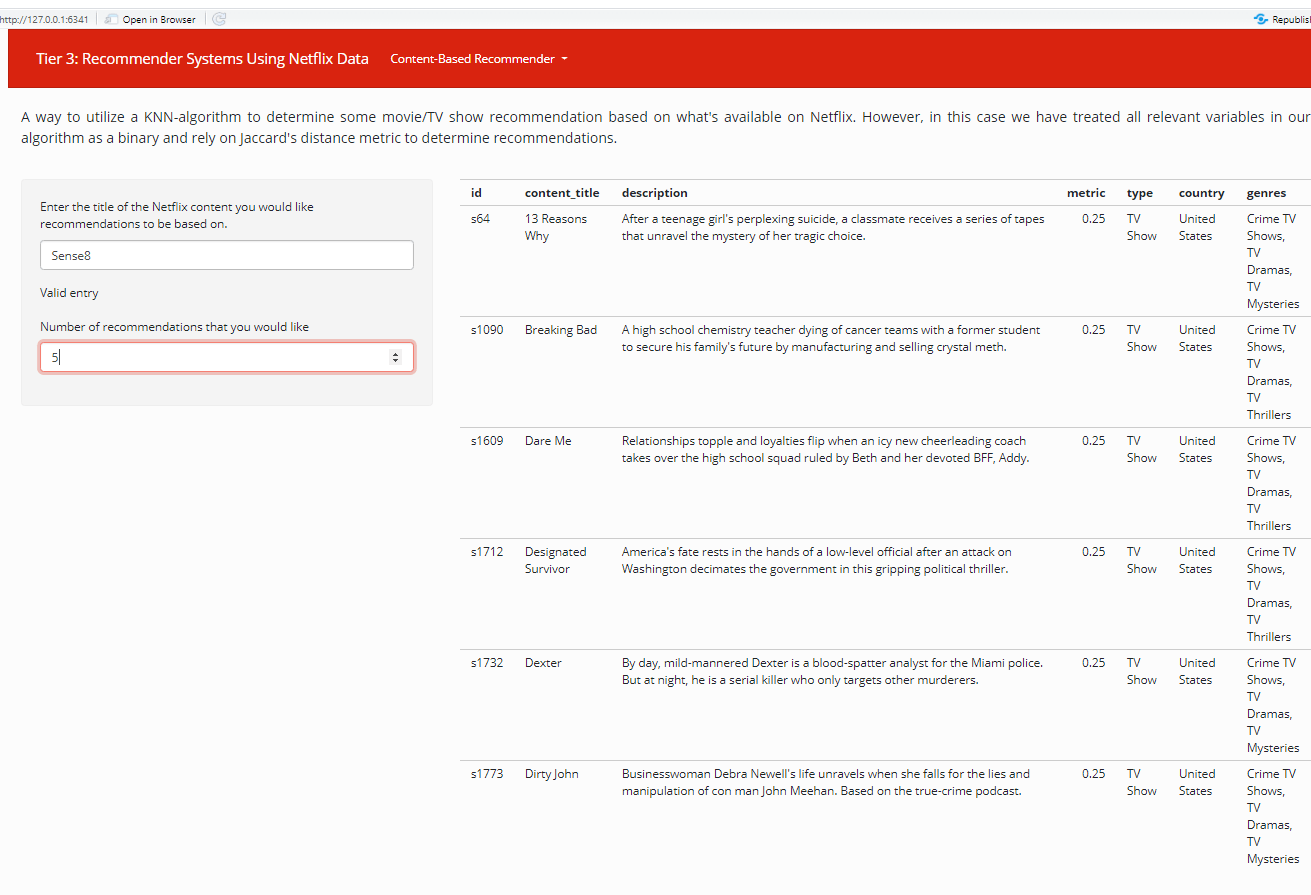Image resolution: width=1311 pixels, height=895 pixels.
Task: Click the 13 Reasons Why title
Action: [556, 227]
